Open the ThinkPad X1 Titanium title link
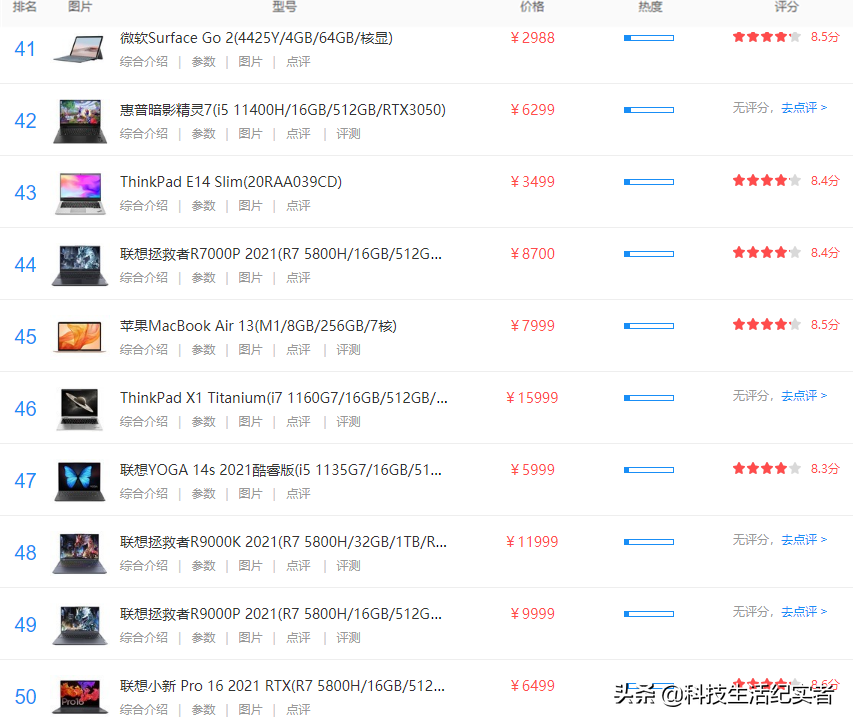The image size is (853, 724). pyautogui.click(x=284, y=398)
